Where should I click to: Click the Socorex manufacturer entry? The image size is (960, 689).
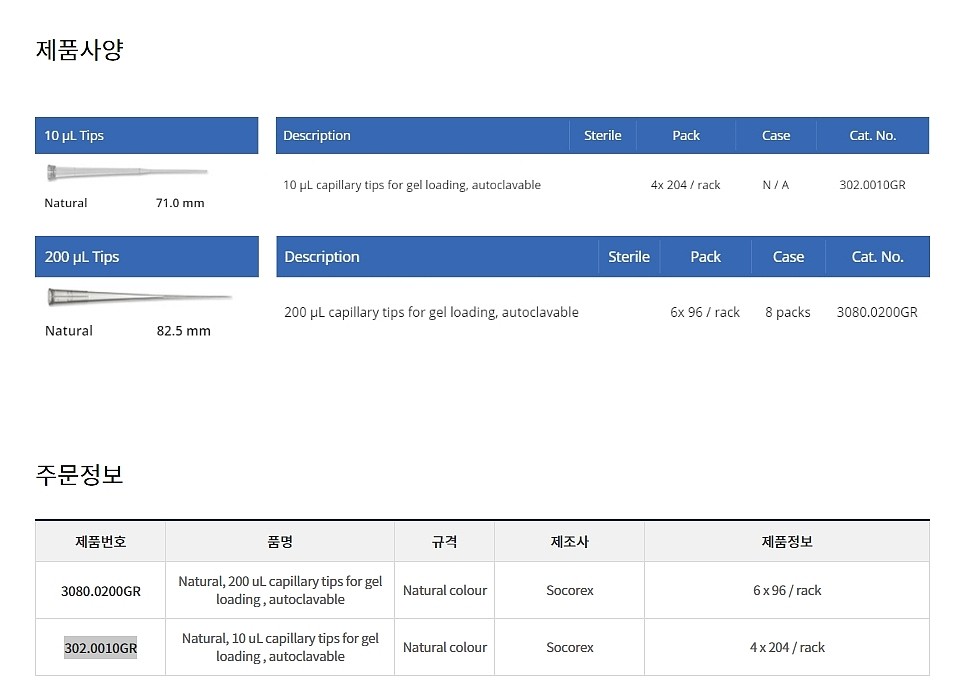point(569,590)
